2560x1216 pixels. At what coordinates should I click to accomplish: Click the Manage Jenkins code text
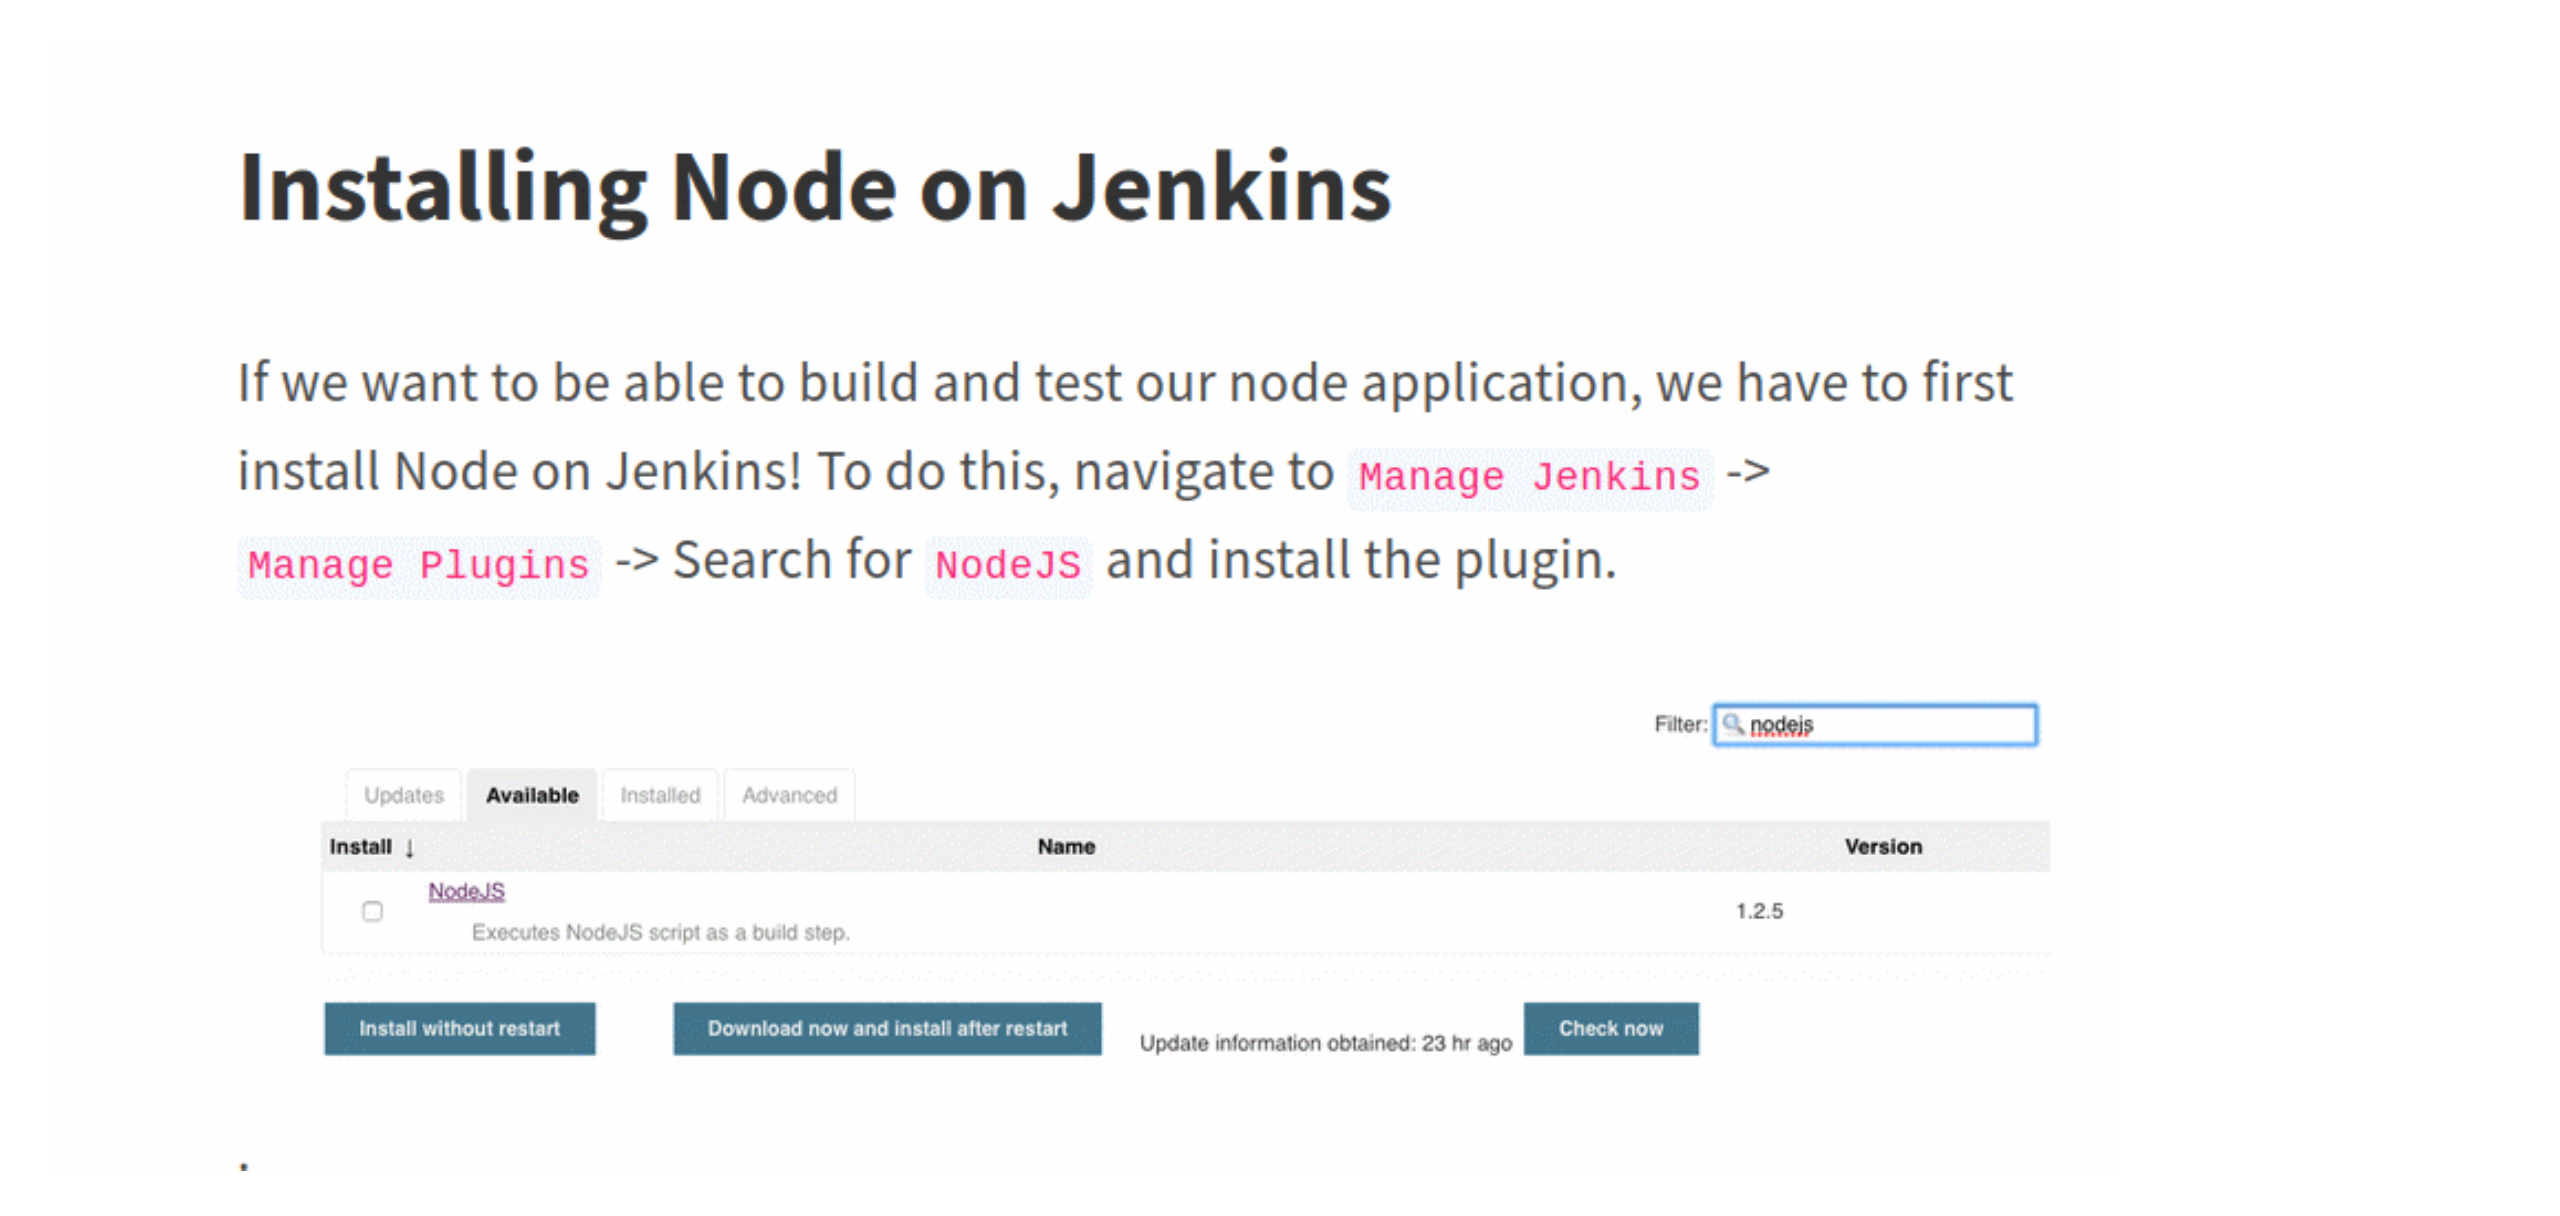tap(1529, 477)
